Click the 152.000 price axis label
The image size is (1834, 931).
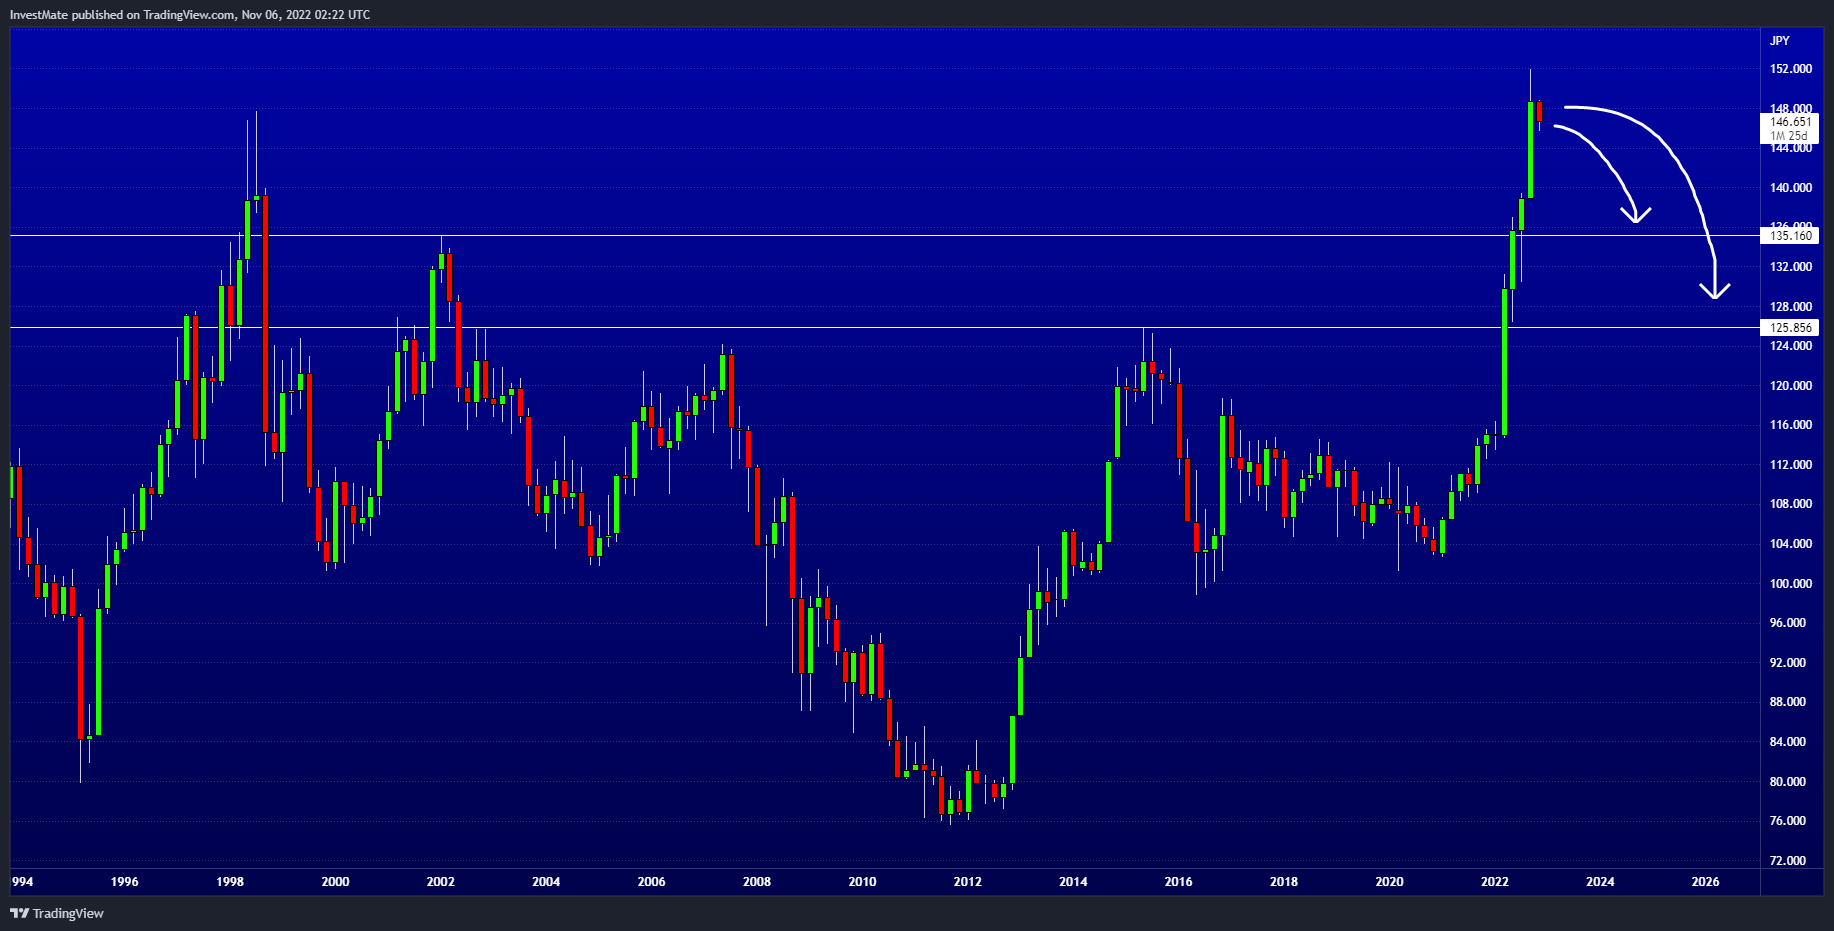(x=1790, y=69)
